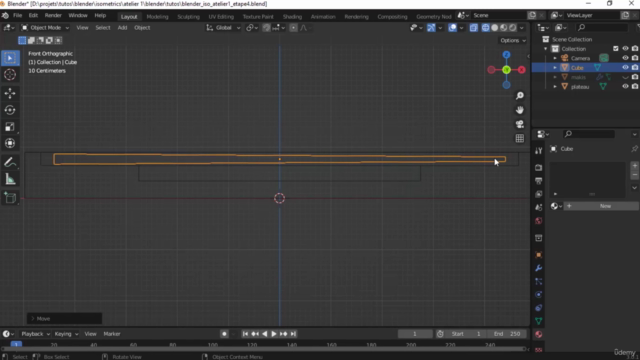The height and width of the screenshot is (360, 640).
Task: Open the World properties tab
Action: pos(538,221)
